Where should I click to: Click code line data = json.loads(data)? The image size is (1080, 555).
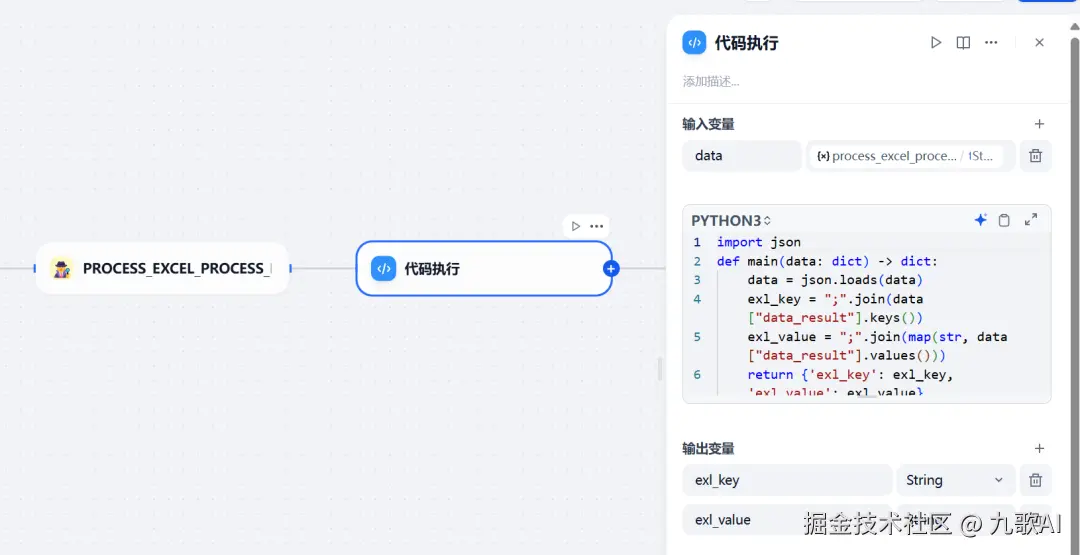pos(834,280)
